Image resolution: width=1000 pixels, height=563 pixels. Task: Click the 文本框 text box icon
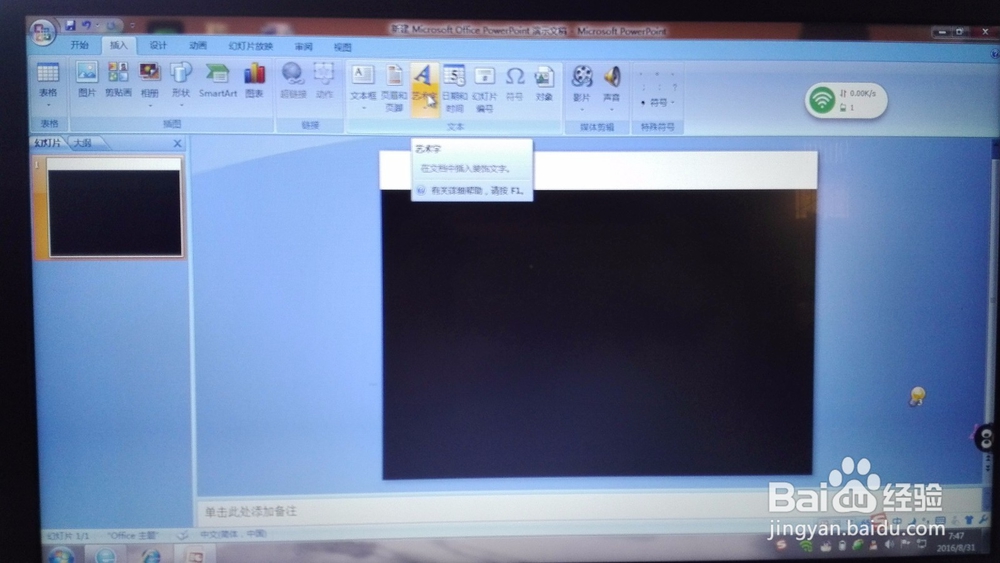[x=363, y=75]
